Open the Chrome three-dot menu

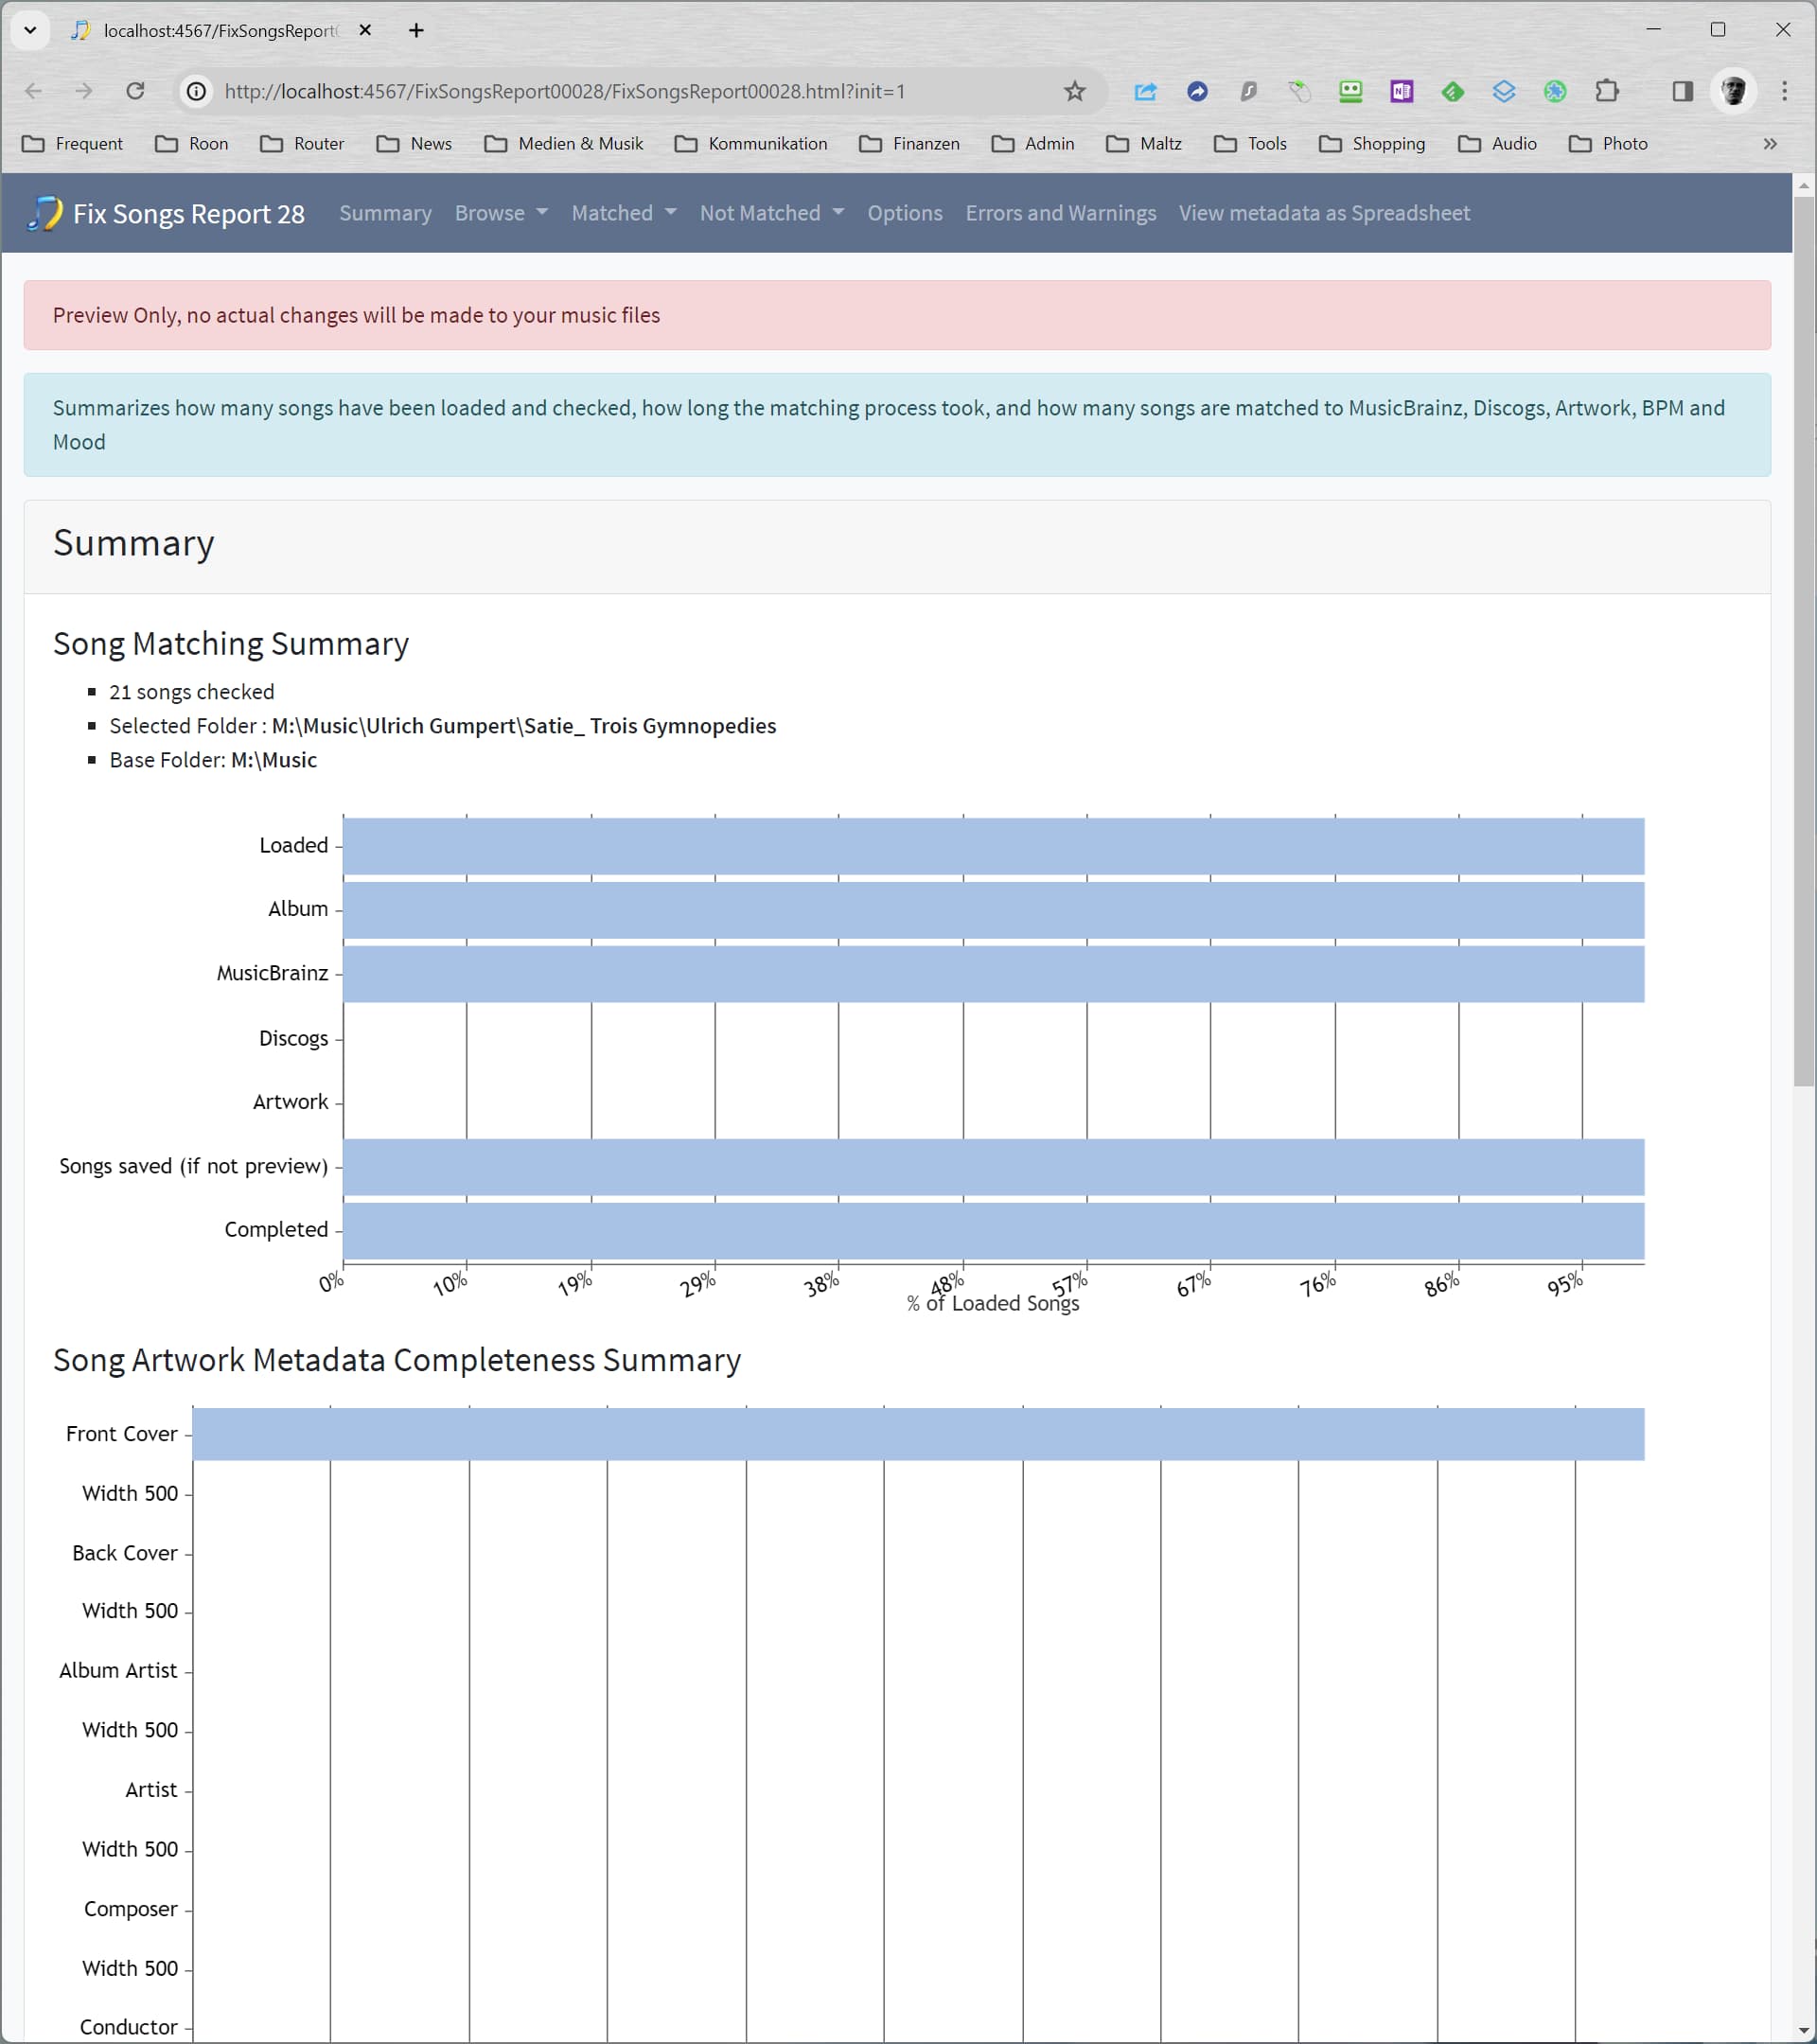coord(1784,91)
